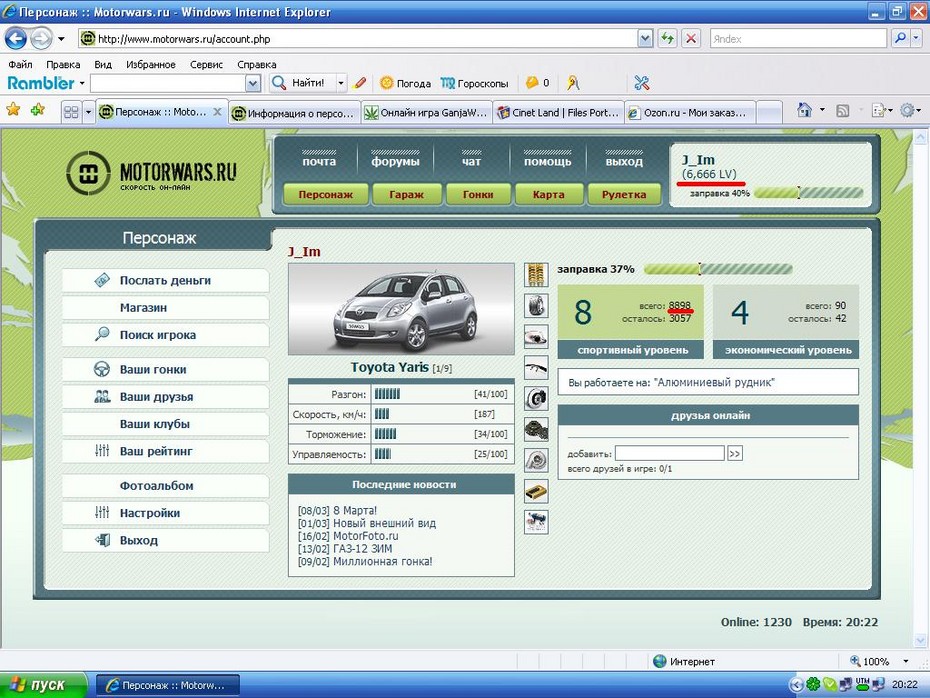The width and height of the screenshot is (930, 698).
Task: Click the green Карта button
Action: click(x=549, y=195)
